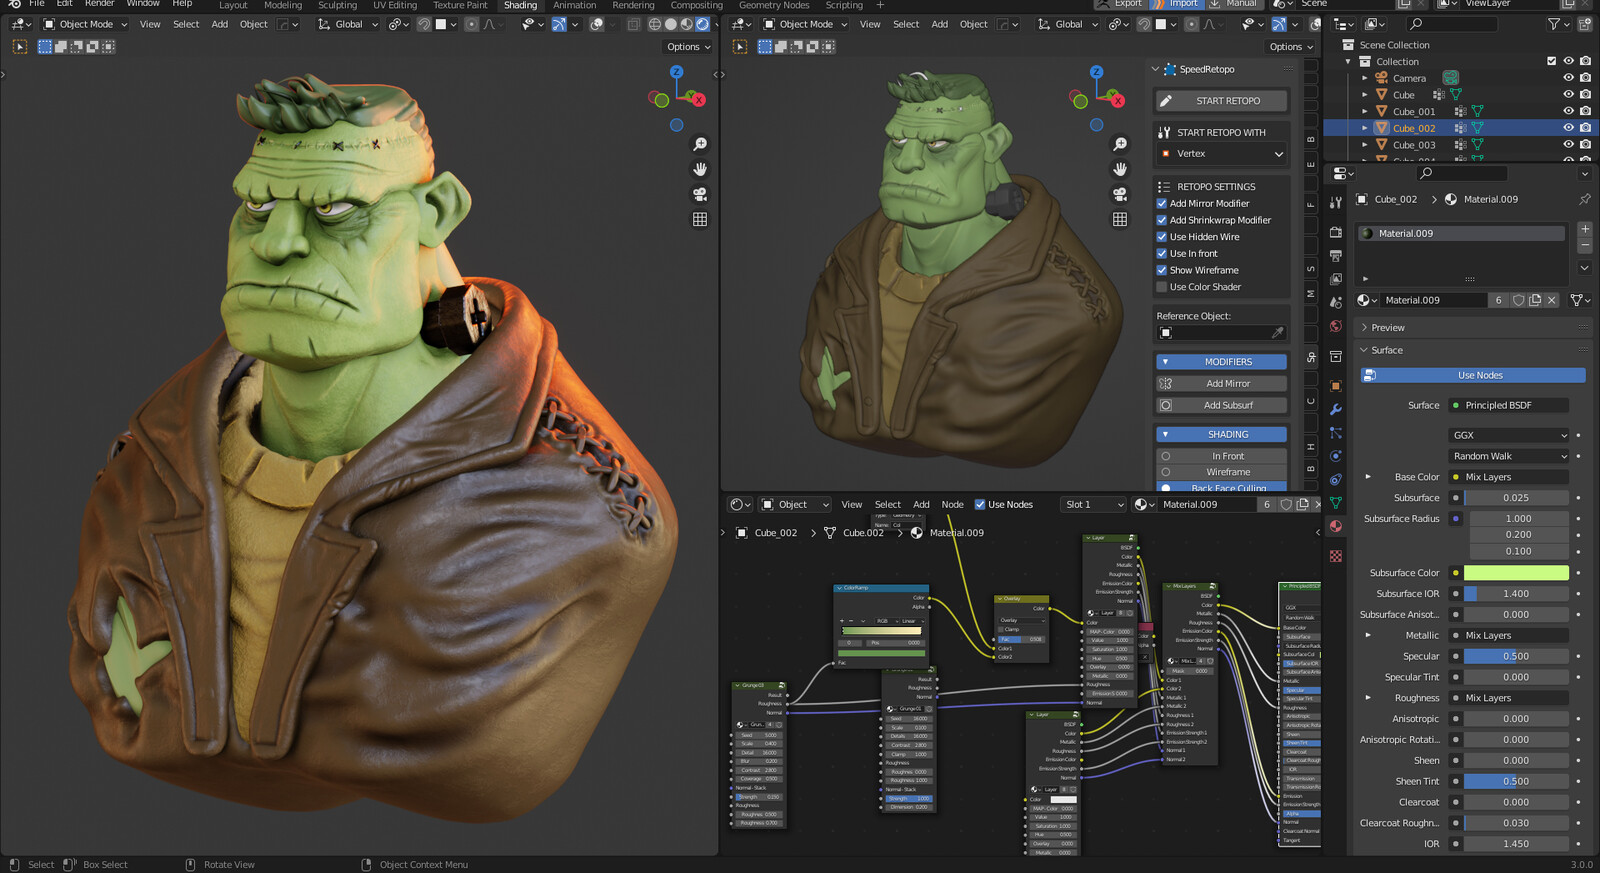
Task: Open the Scene properties tab
Action: [1336, 302]
